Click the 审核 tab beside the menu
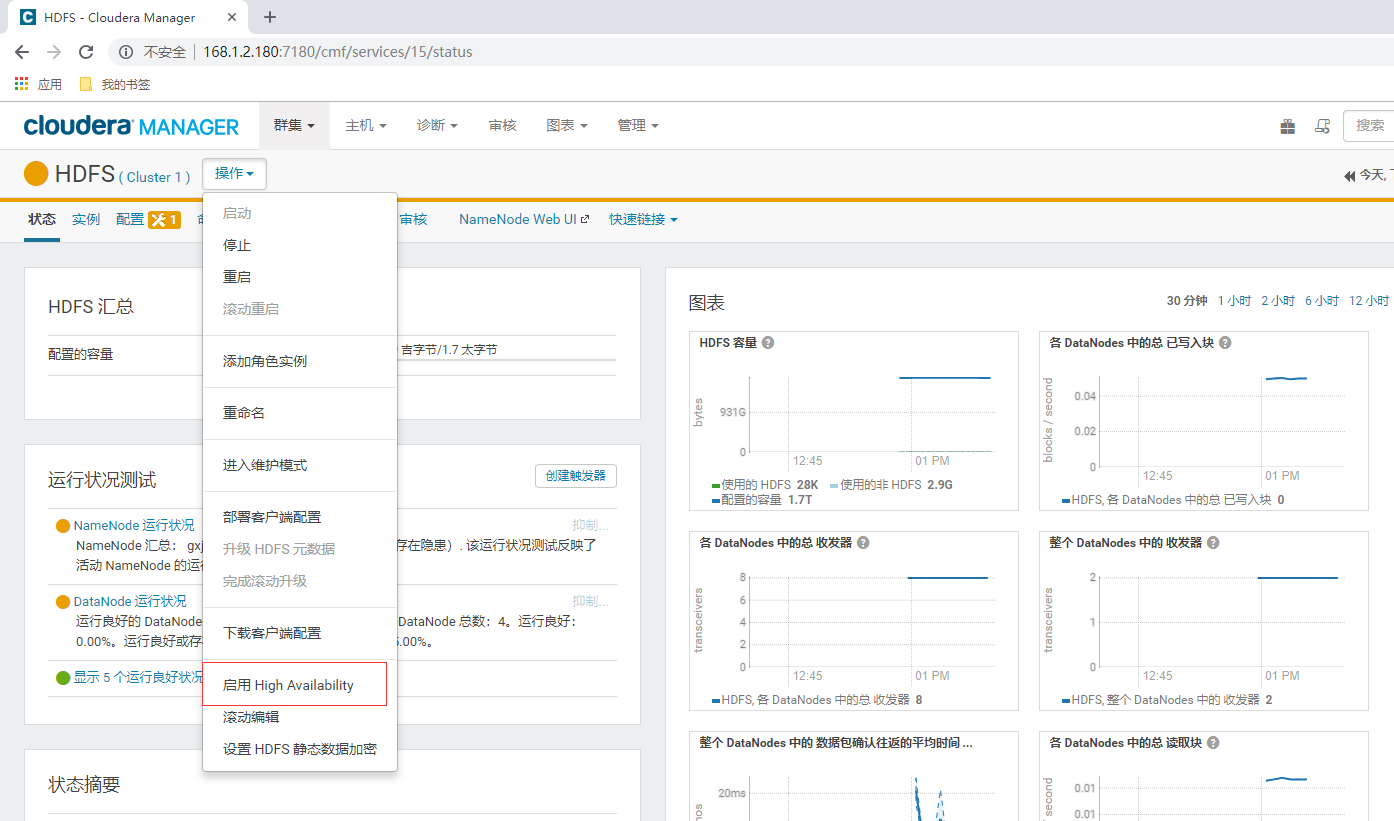1394x821 pixels. pos(413,219)
